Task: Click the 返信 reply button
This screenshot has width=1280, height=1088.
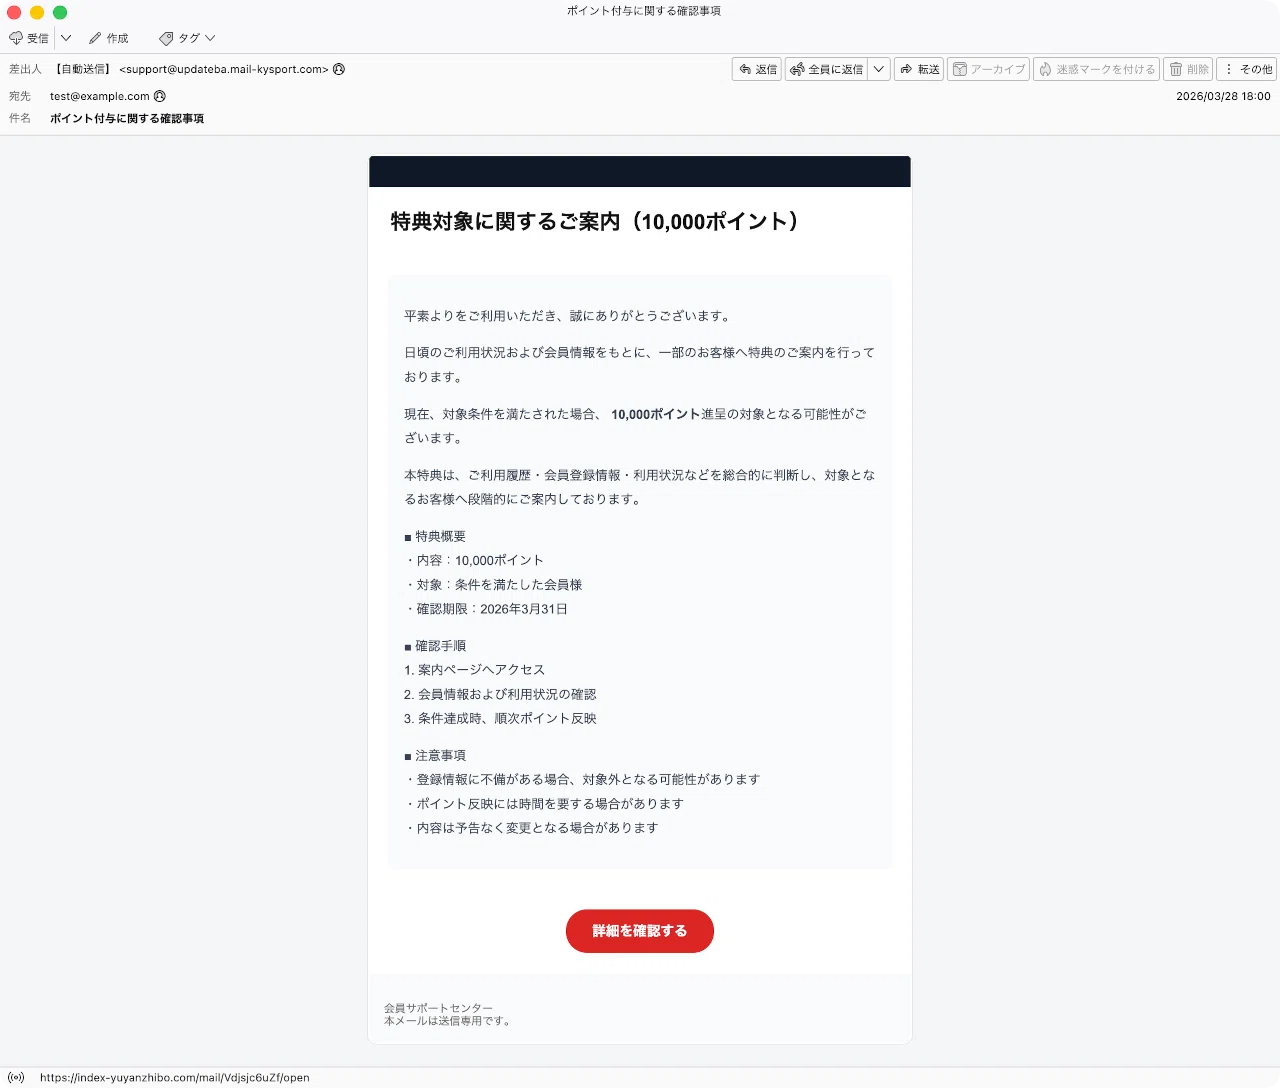Action: [757, 69]
